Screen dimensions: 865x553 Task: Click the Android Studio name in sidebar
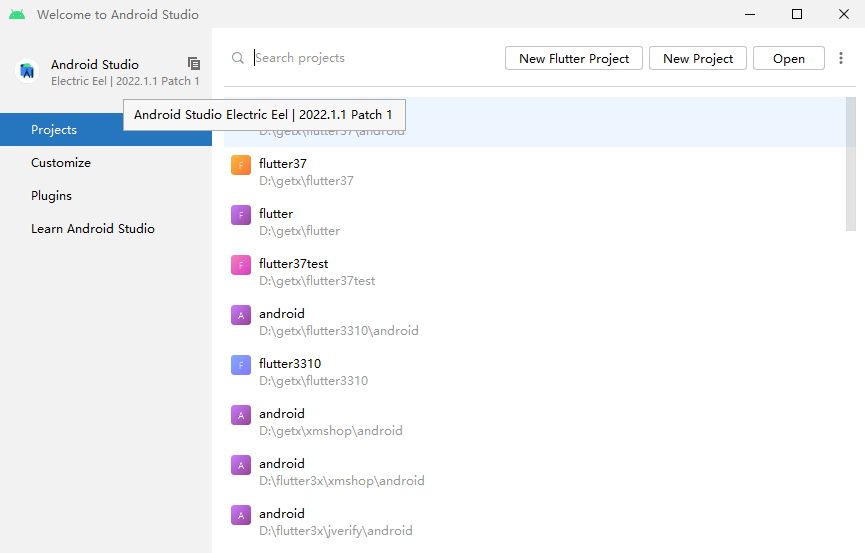[x=95, y=65]
